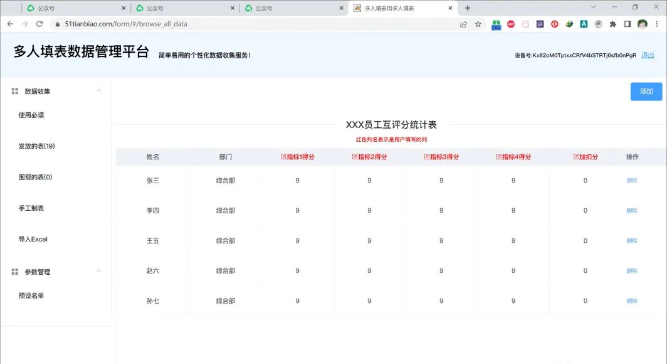Select 导入Excel in the sidebar
Viewport: 667px width, 364px height.
pos(33,239)
